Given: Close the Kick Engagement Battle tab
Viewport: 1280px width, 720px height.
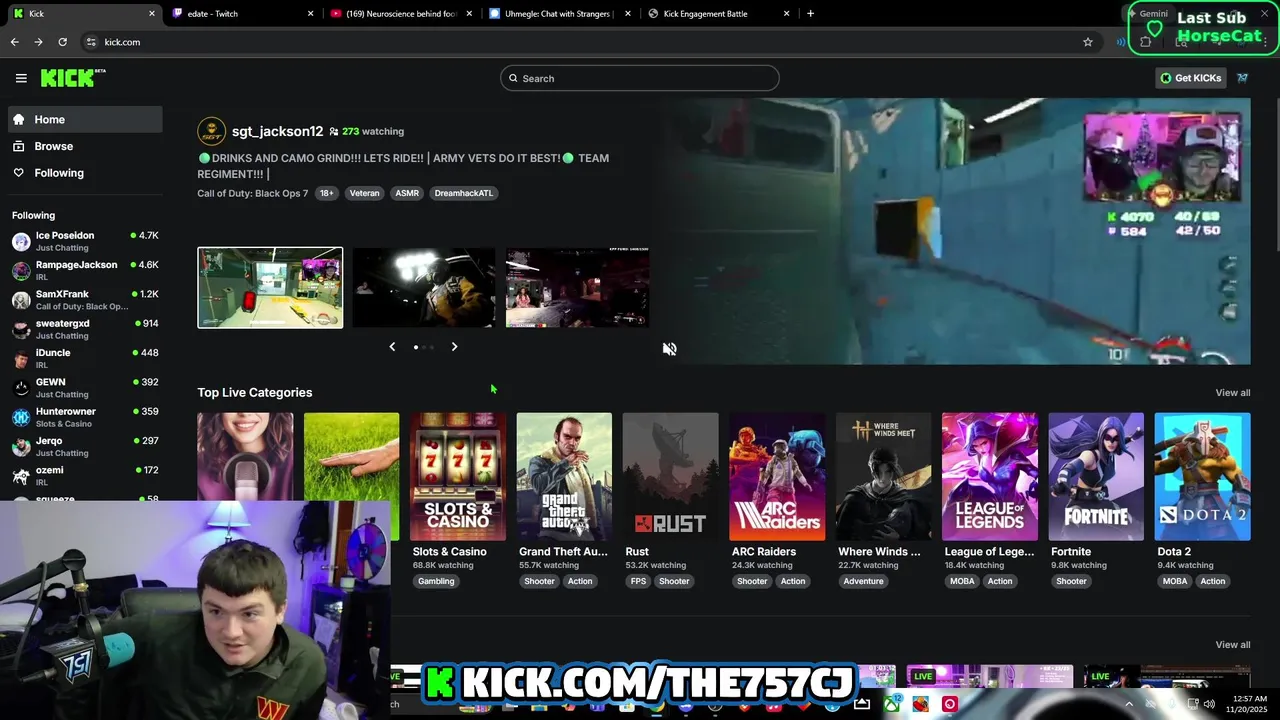Looking at the screenshot, I should point(786,14).
